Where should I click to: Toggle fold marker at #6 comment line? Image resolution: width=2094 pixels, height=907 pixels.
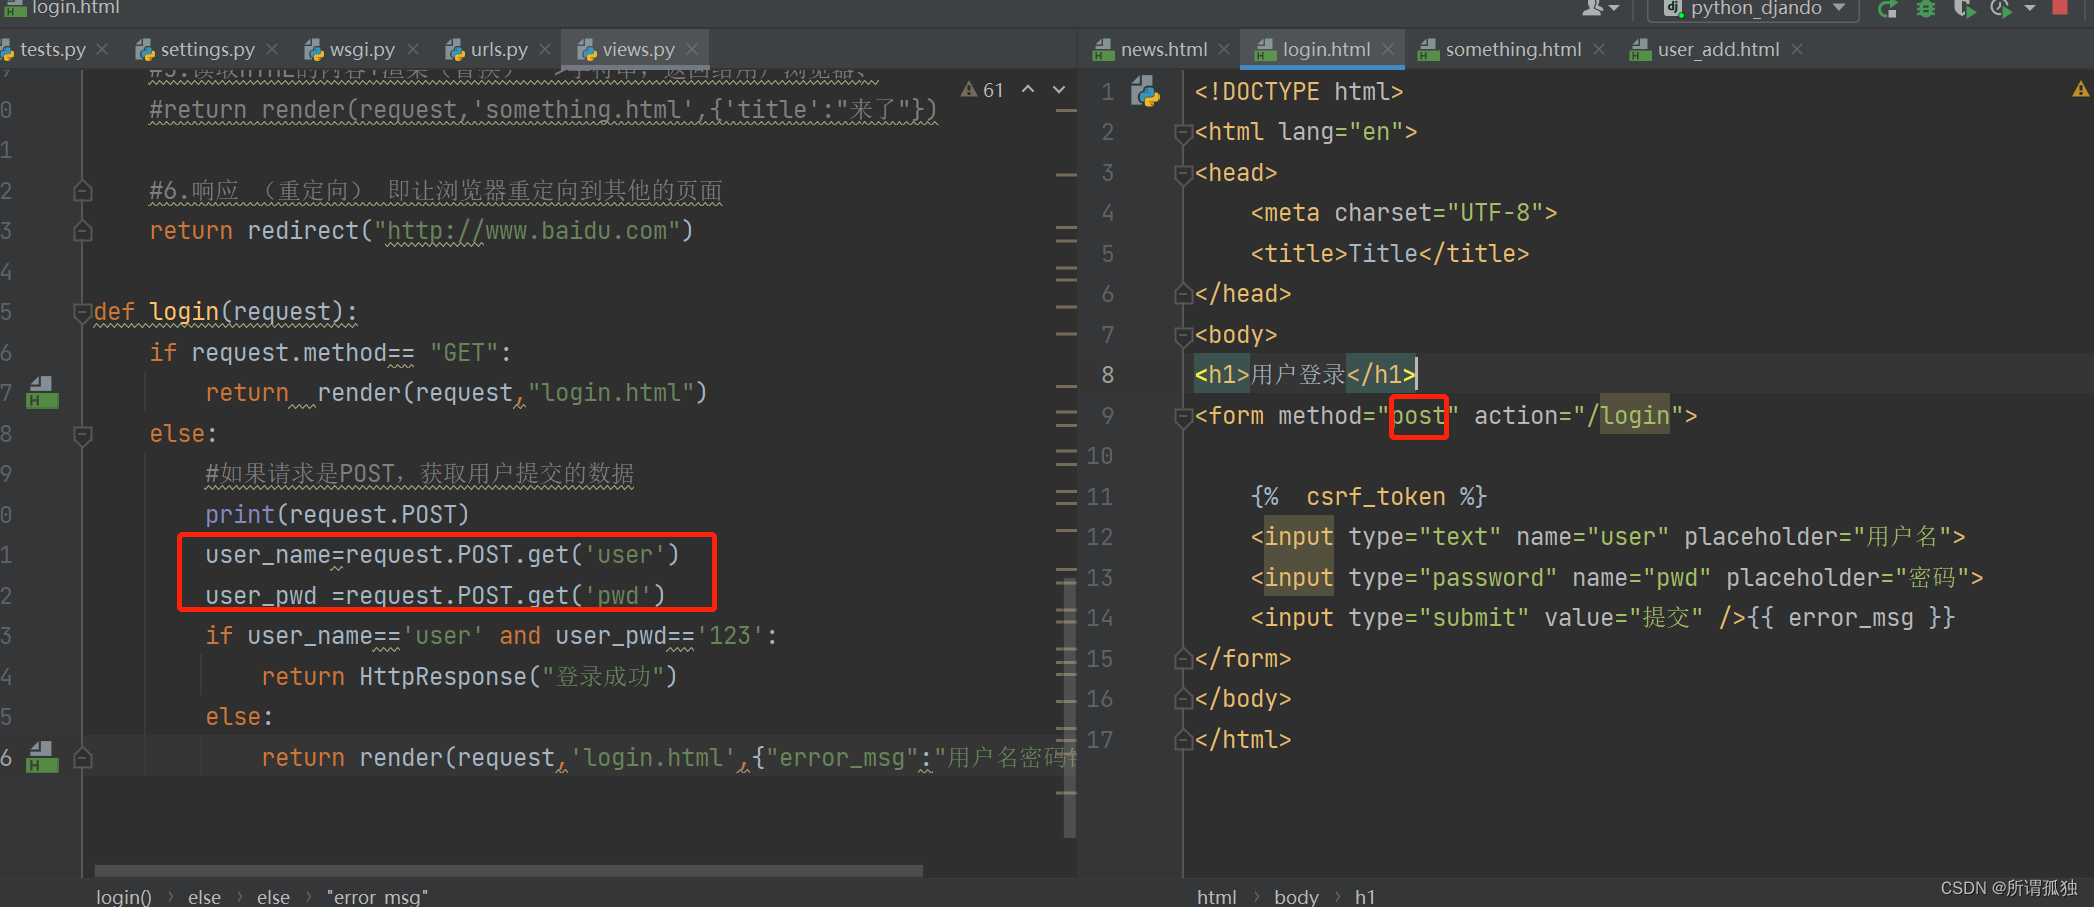click(x=83, y=190)
